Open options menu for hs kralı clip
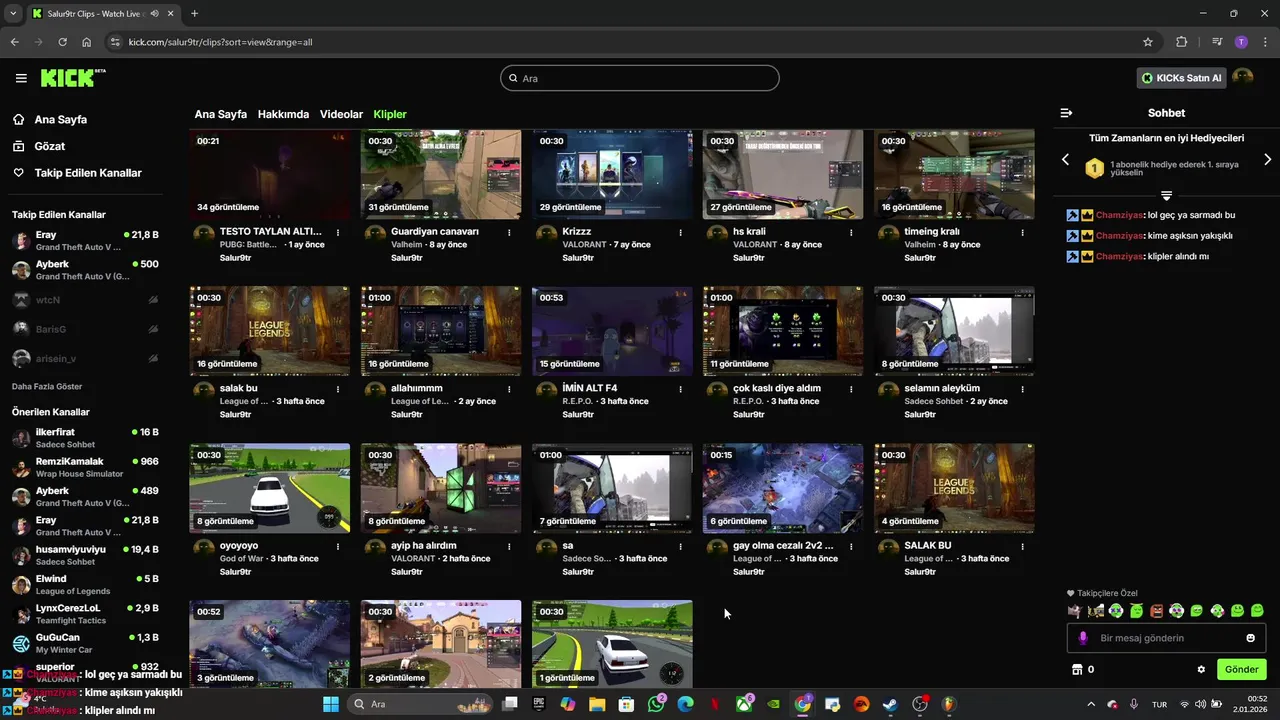 pyautogui.click(x=851, y=232)
